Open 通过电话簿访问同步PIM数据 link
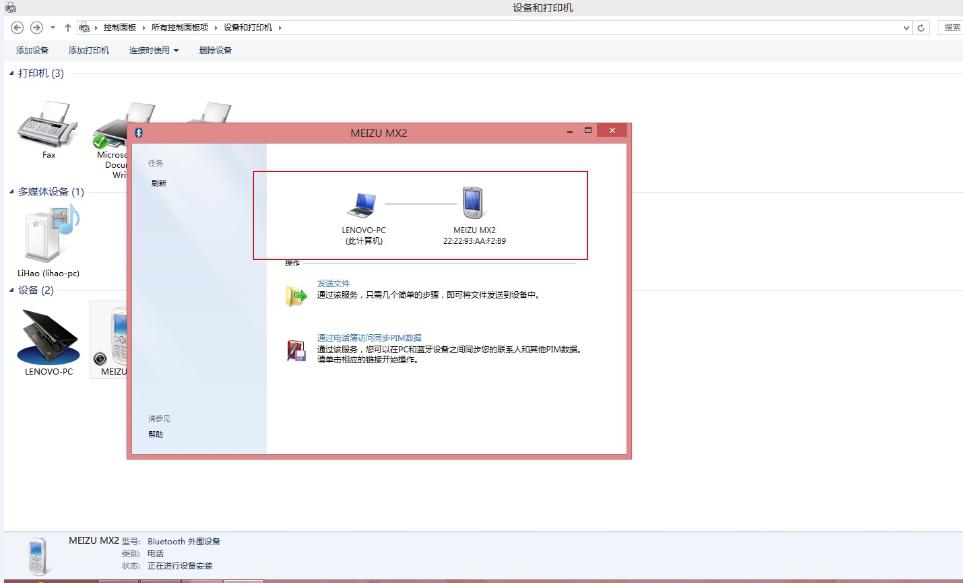 coord(369,338)
